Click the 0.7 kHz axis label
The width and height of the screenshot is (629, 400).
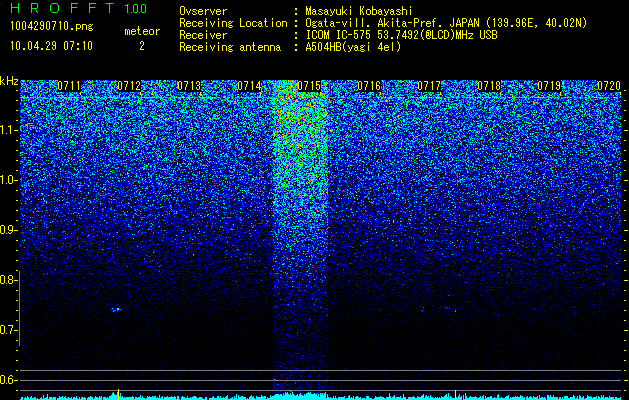pyautogui.click(x=8, y=330)
